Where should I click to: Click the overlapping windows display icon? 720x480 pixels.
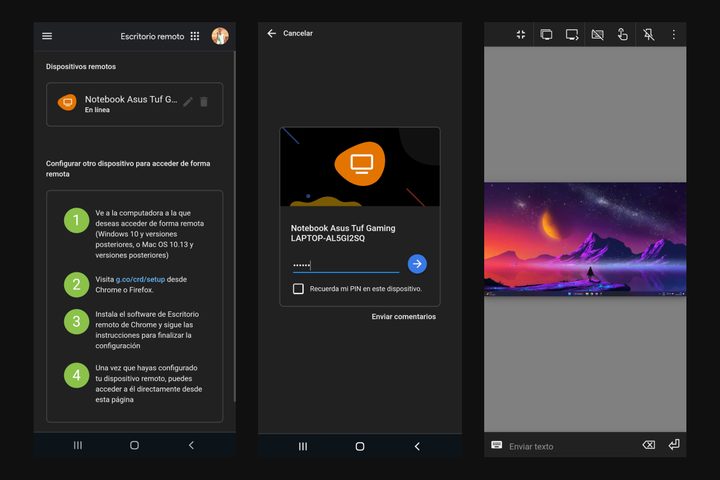click(x=546, y=34)
